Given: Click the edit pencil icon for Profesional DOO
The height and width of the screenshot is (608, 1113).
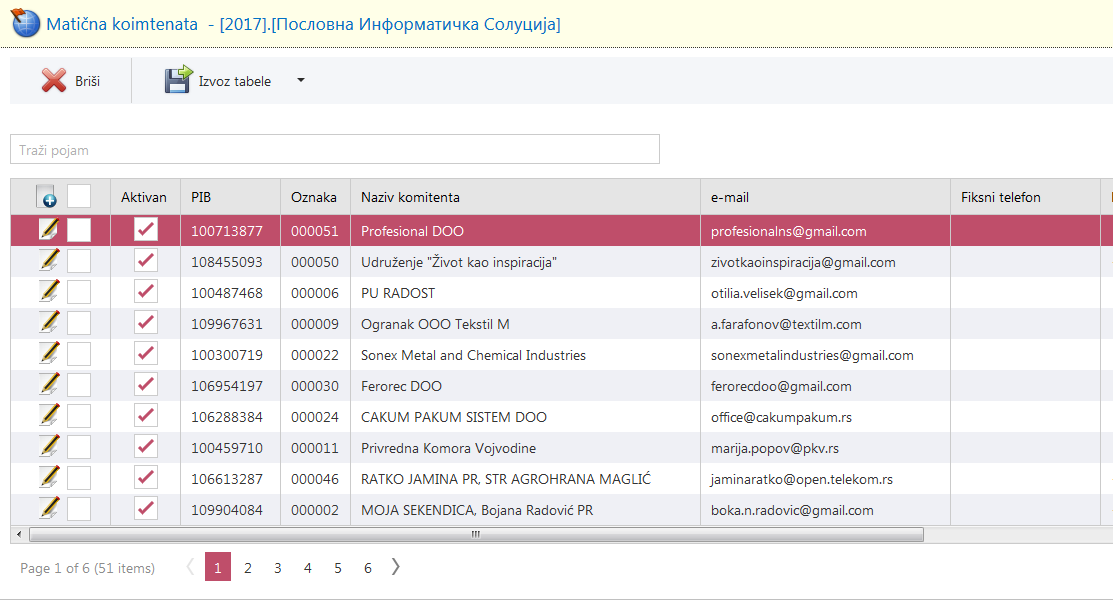Looking at the screenshot, I should click(x=48, y=231).
